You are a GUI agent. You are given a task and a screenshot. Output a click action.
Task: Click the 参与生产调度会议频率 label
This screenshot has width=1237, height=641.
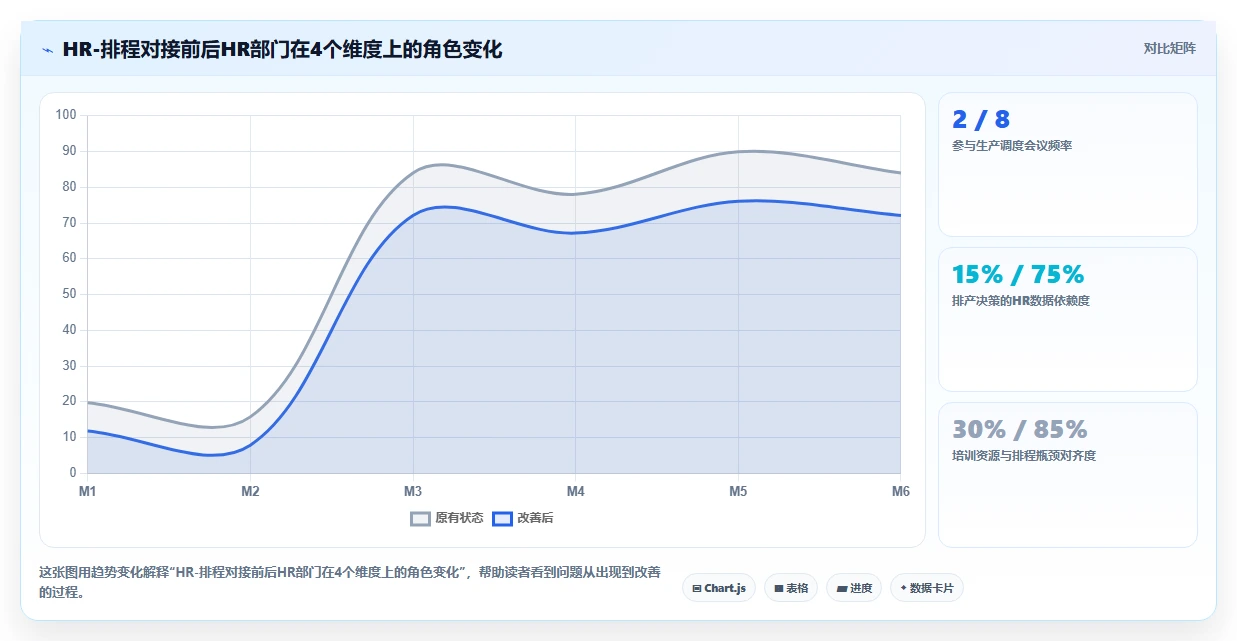point(1012,146)
